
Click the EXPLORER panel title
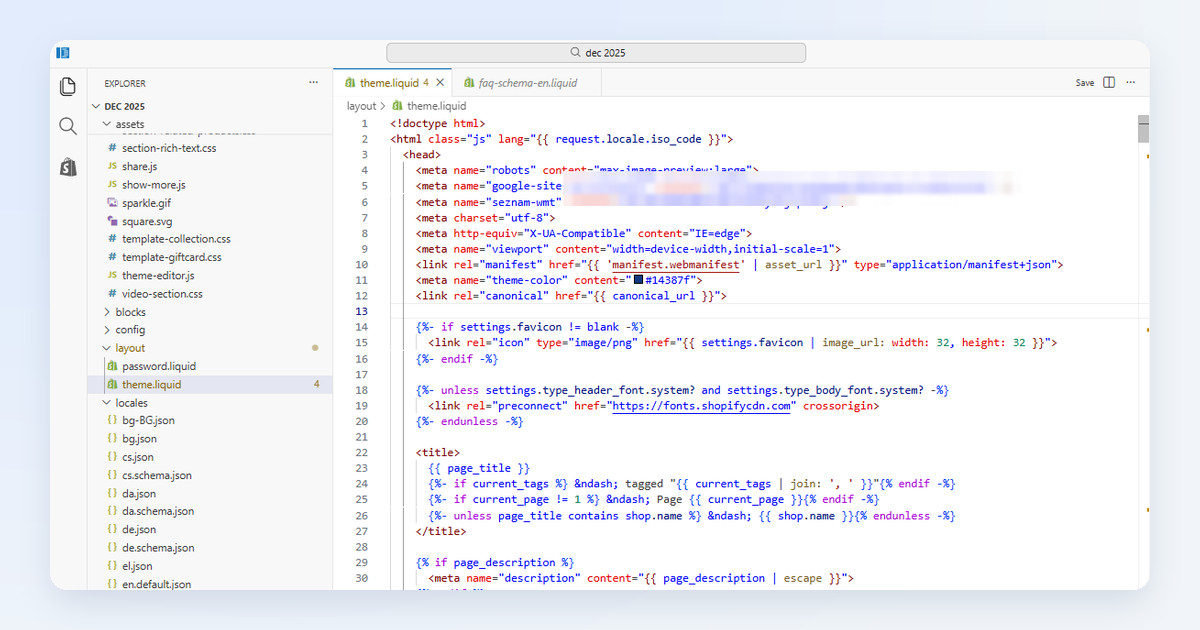click(125, 84)
